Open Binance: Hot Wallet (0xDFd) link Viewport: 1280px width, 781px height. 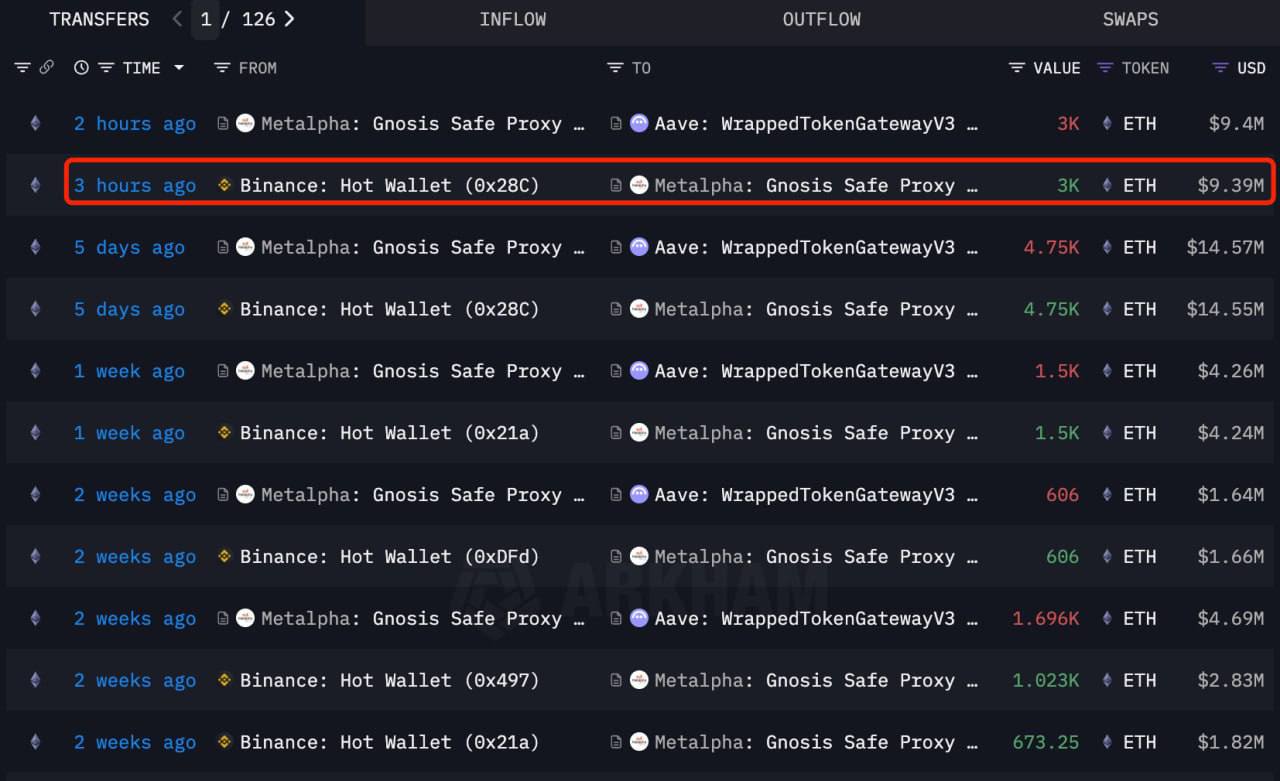tap(389, 557)
